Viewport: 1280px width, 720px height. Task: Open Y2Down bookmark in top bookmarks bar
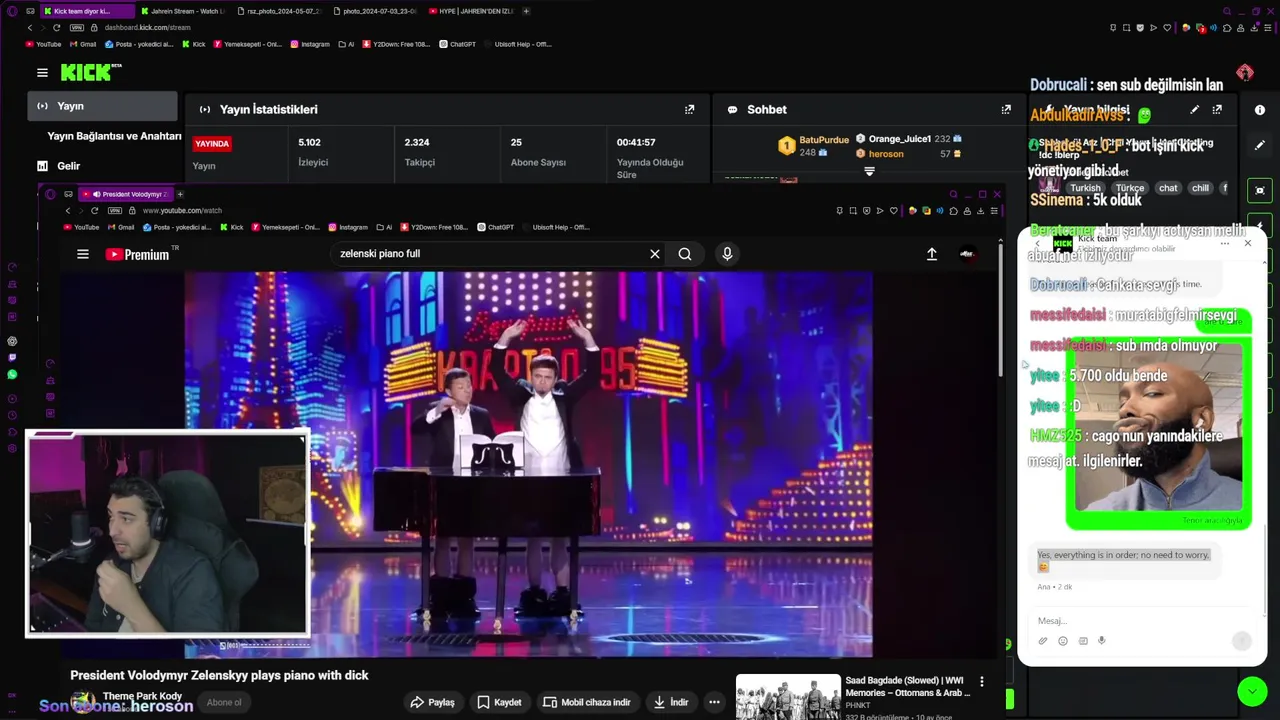396,44
